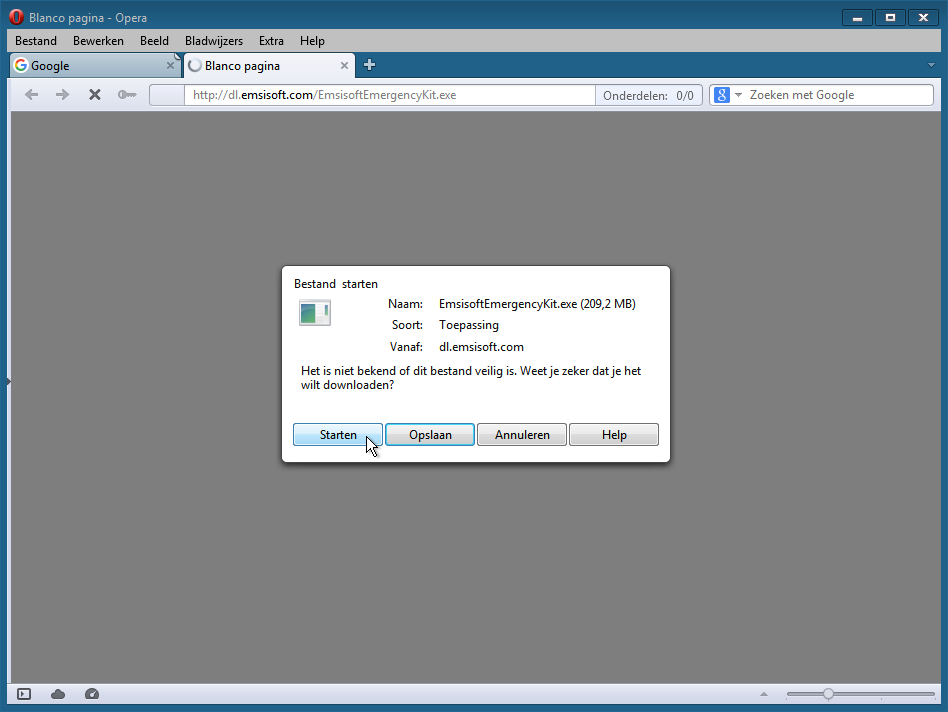Viewport: 948px width, 712px height.
Task: Maximize the Opera window
Action: pos(890,18)
